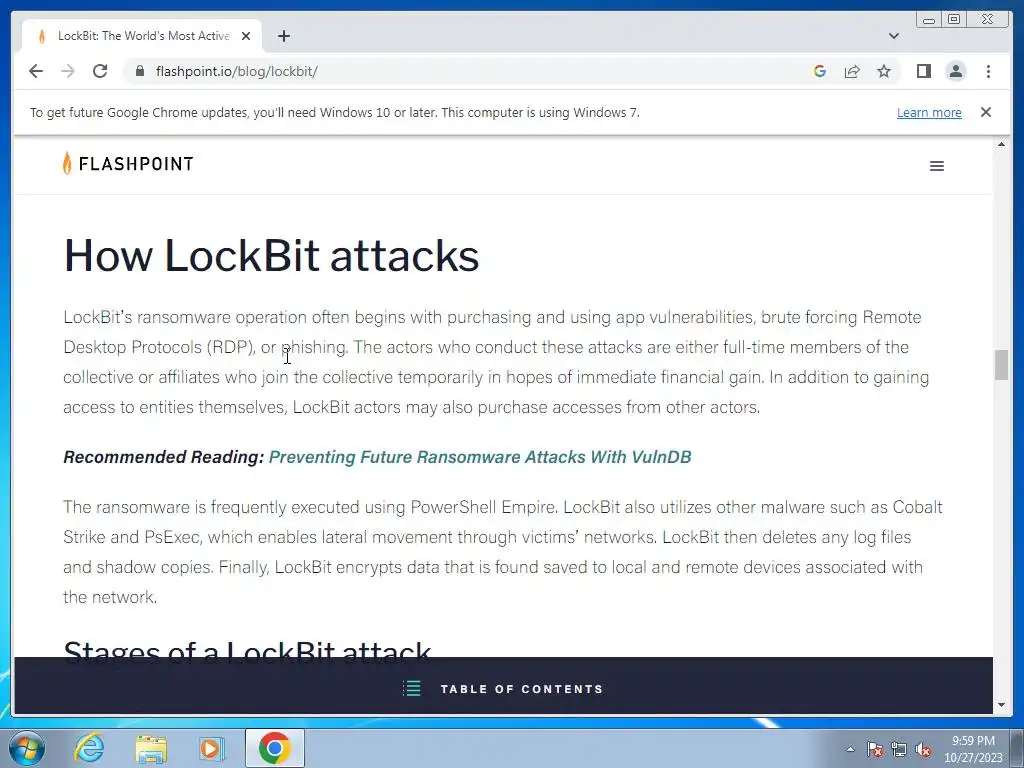
Task: Select the LockBit browser tab
Action: (x=142, y=36)
